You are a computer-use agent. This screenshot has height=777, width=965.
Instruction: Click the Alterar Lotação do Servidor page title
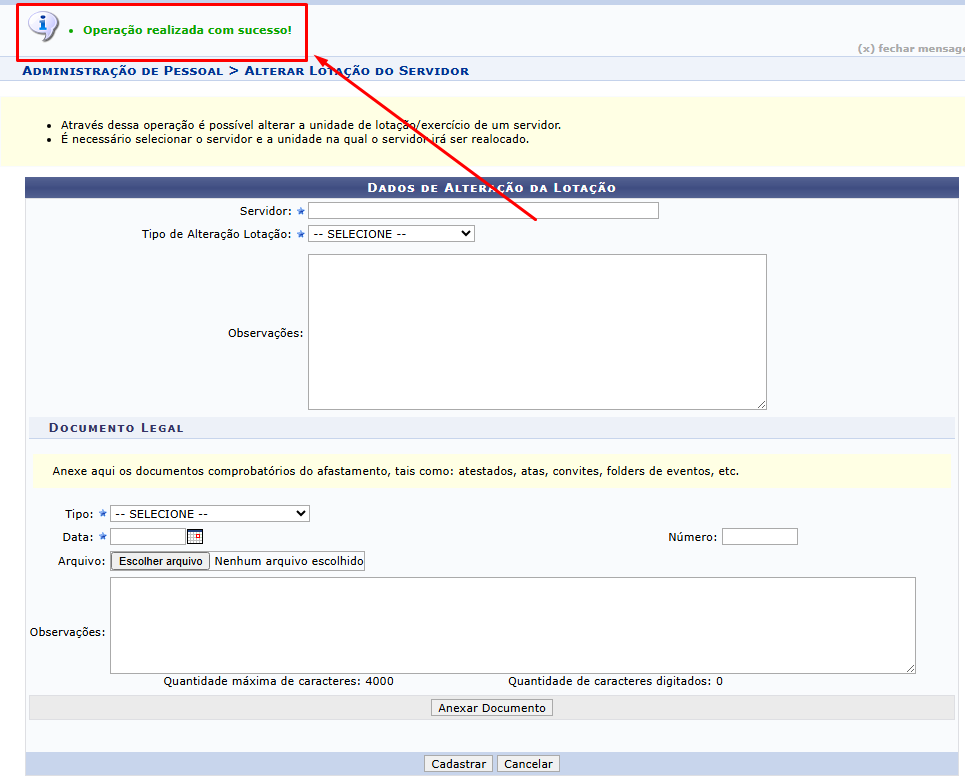[x=356, y=71]
